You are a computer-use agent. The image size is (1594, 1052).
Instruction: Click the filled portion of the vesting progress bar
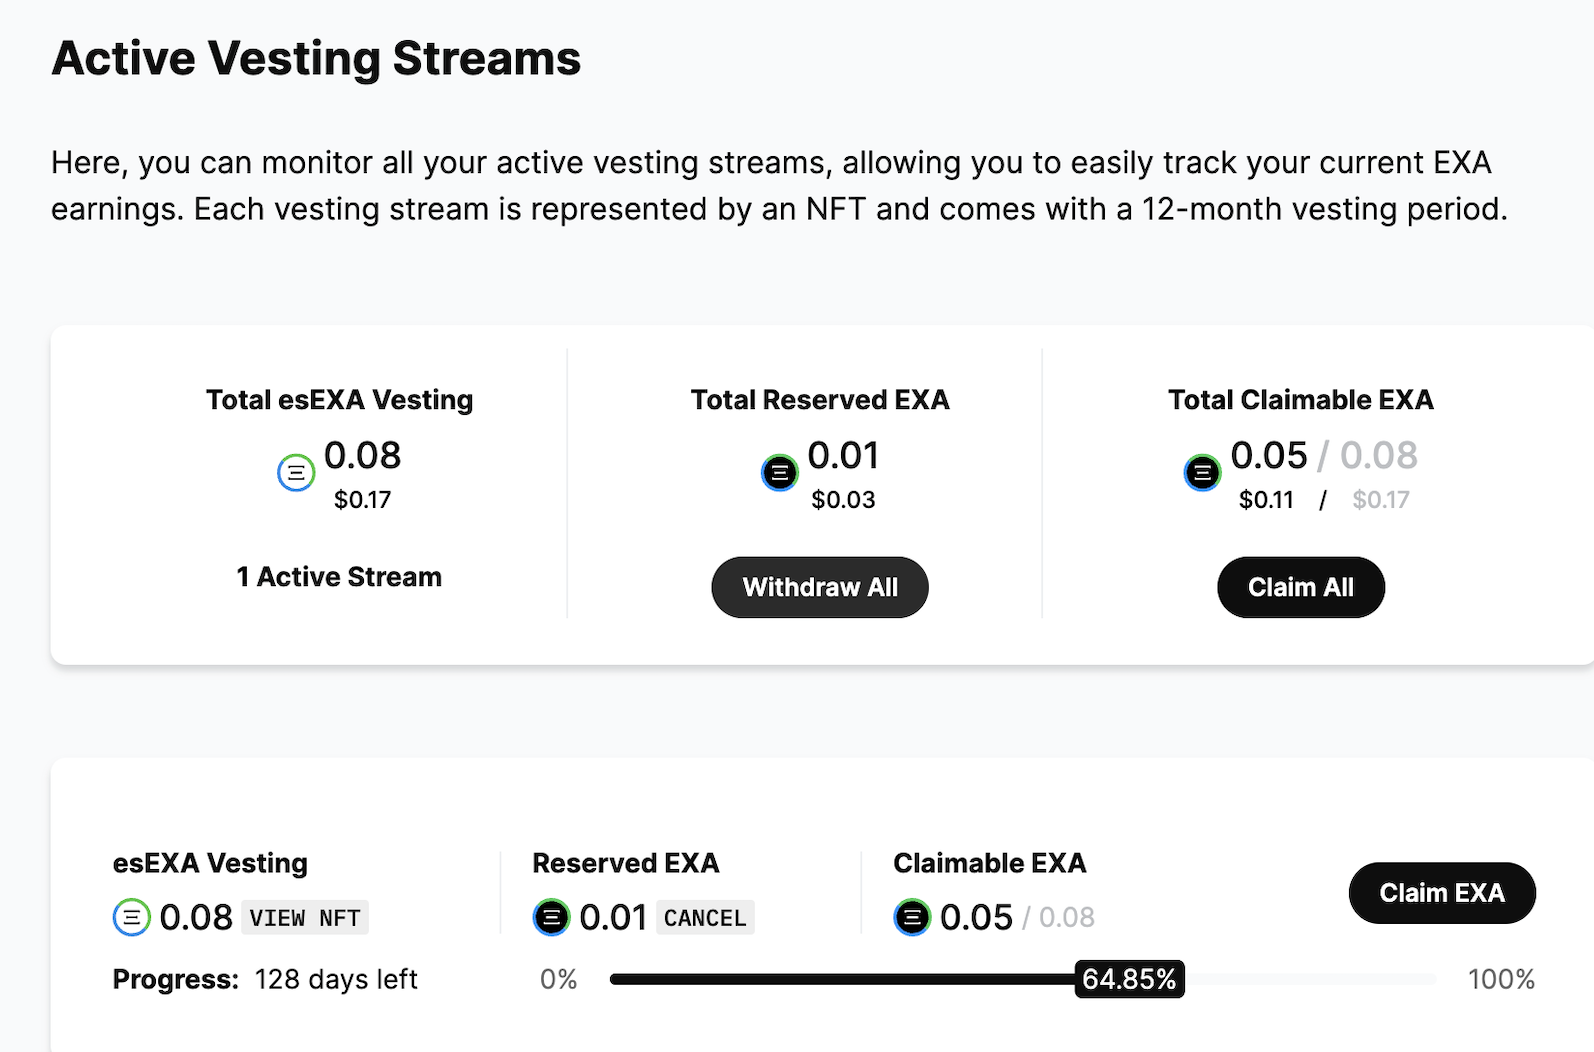click(840, 980)
